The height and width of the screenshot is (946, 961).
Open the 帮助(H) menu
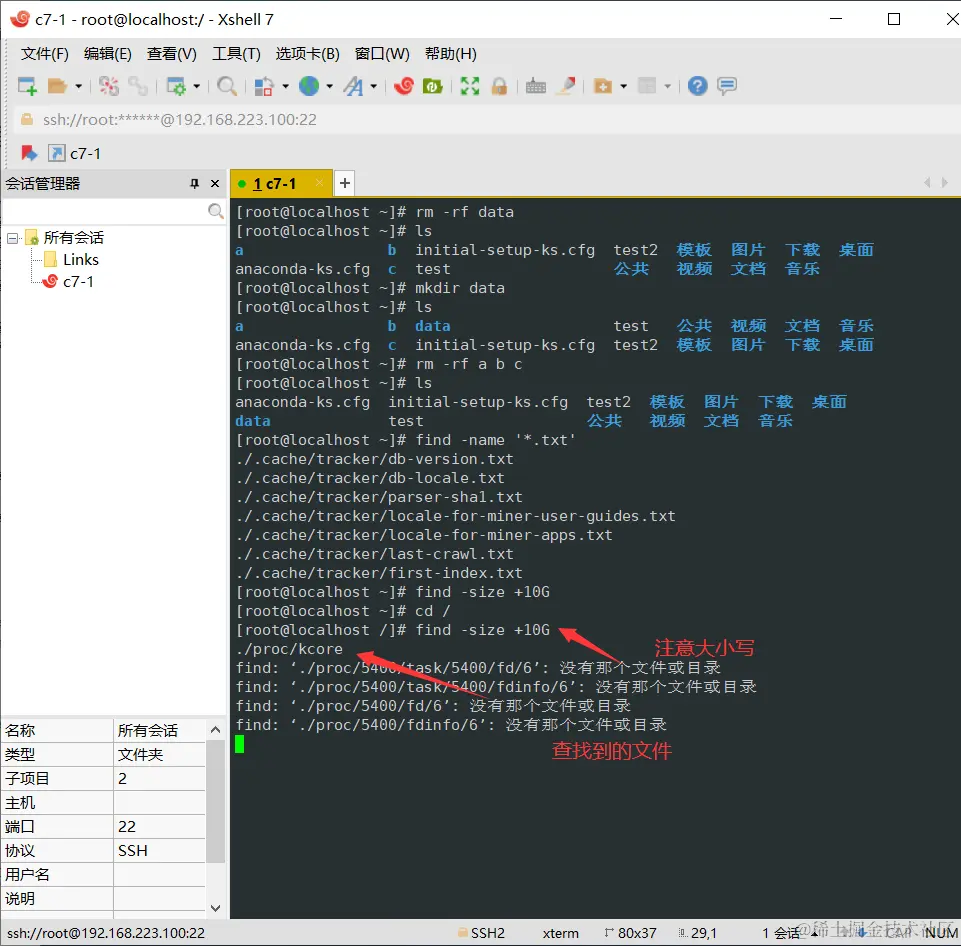(x=450, y=54)
